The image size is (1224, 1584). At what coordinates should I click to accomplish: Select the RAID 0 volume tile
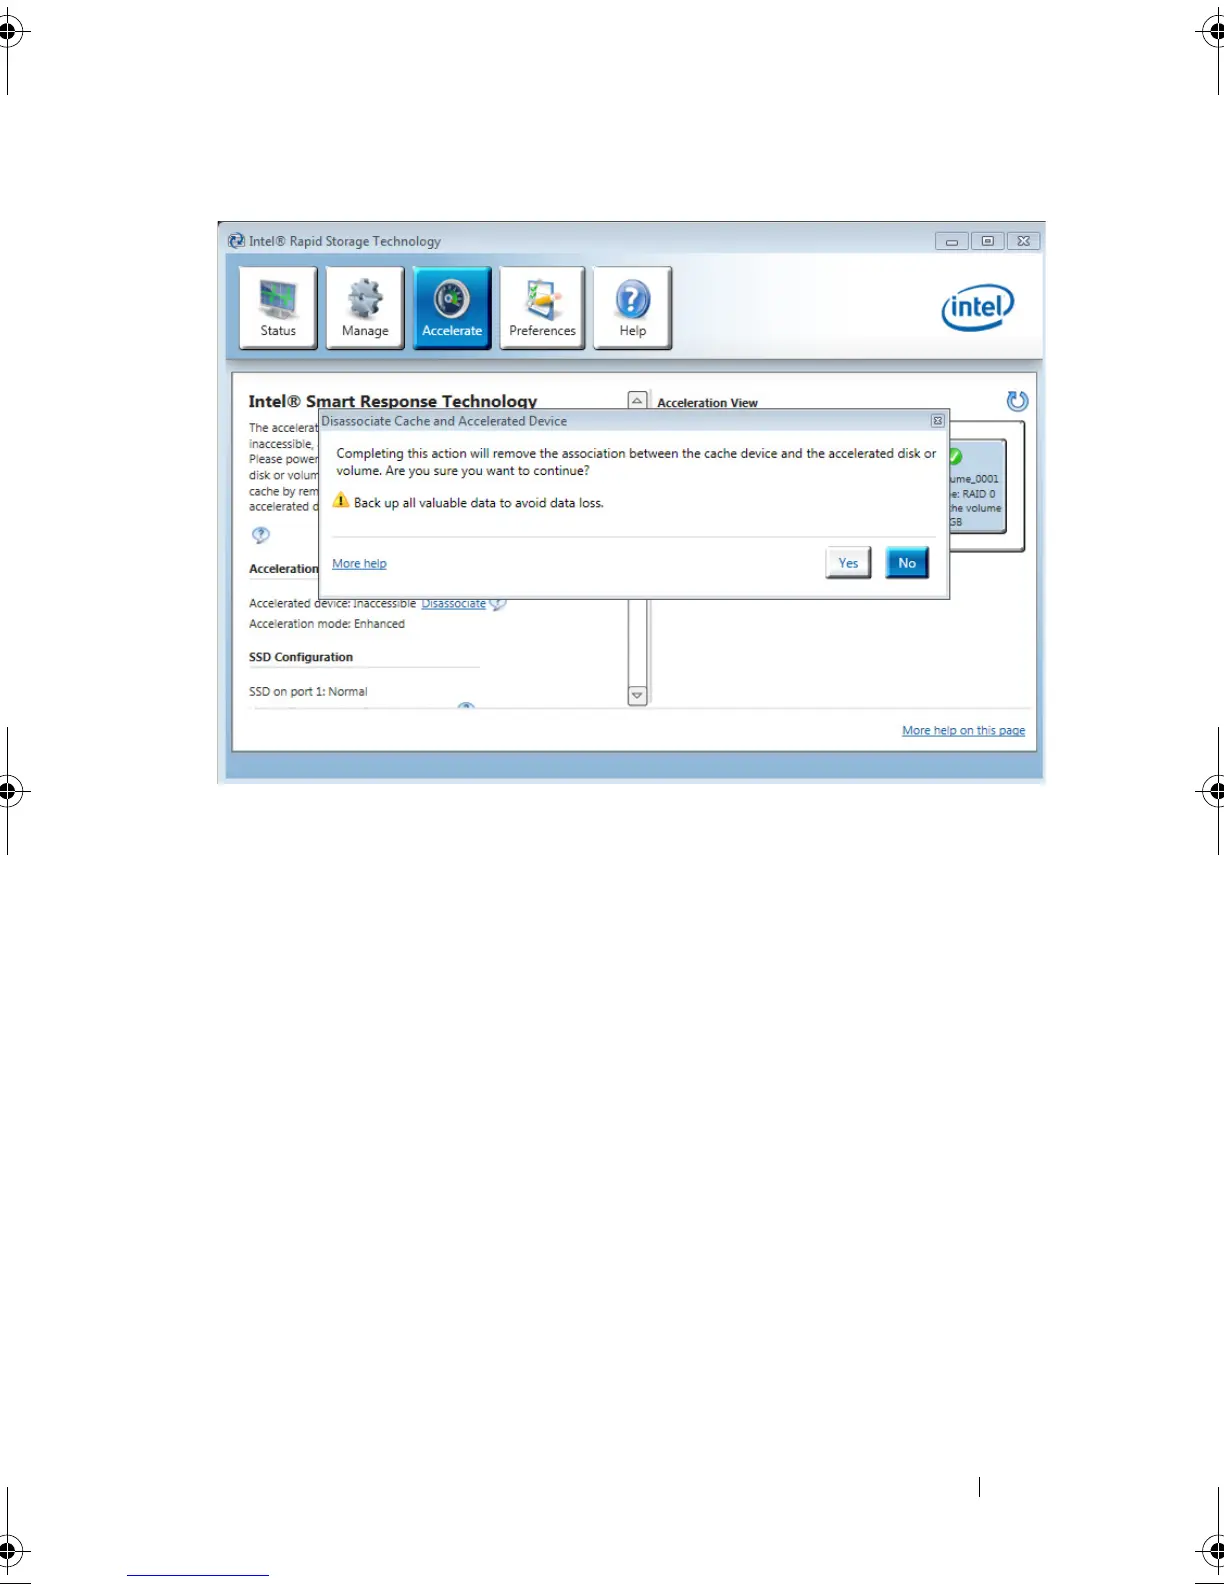click(x=977, y=486)
